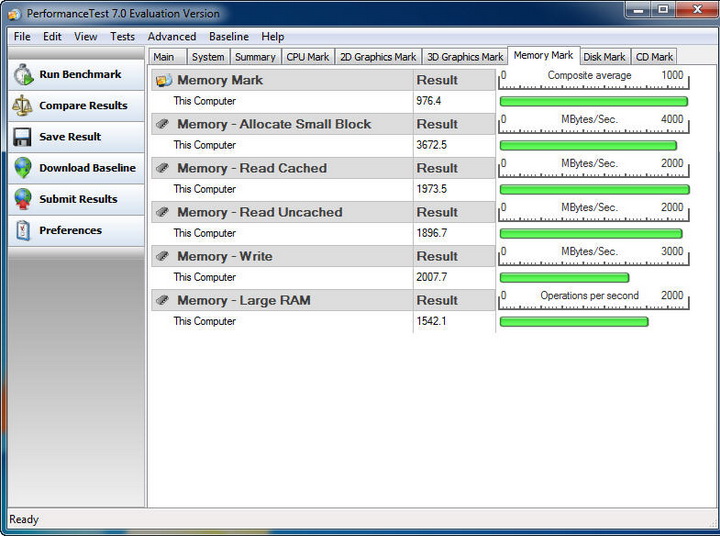Click the Read Uncached green result bar
720x536 pixels.
click(591, 234)
